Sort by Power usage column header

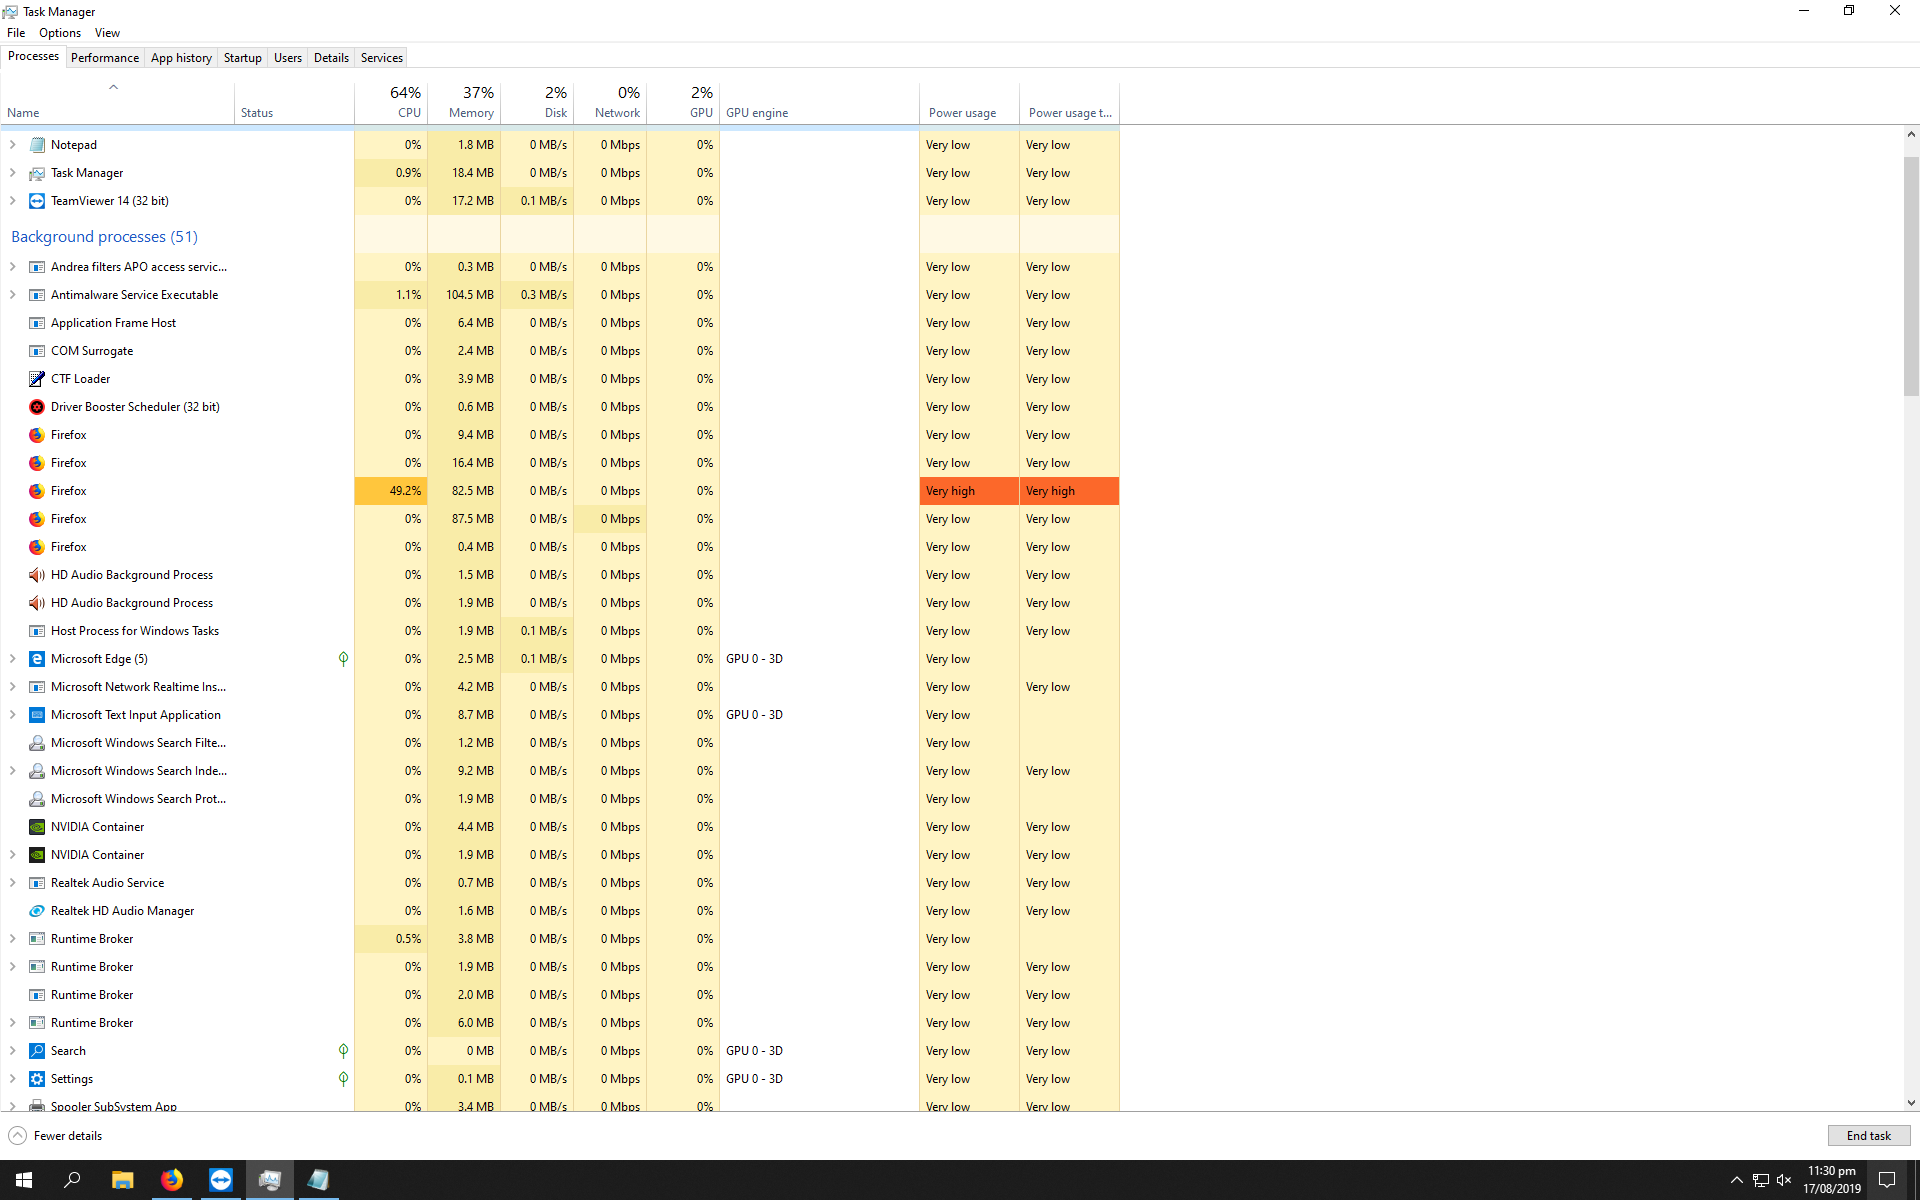click(969, 102)
